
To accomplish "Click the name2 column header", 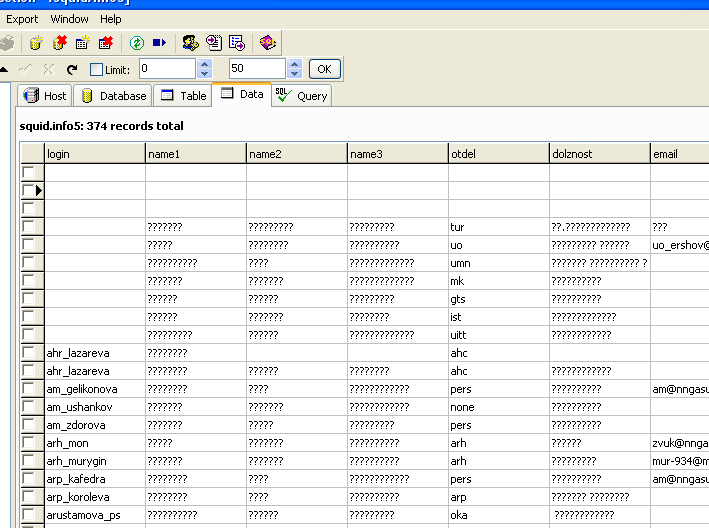I will 297,154.
